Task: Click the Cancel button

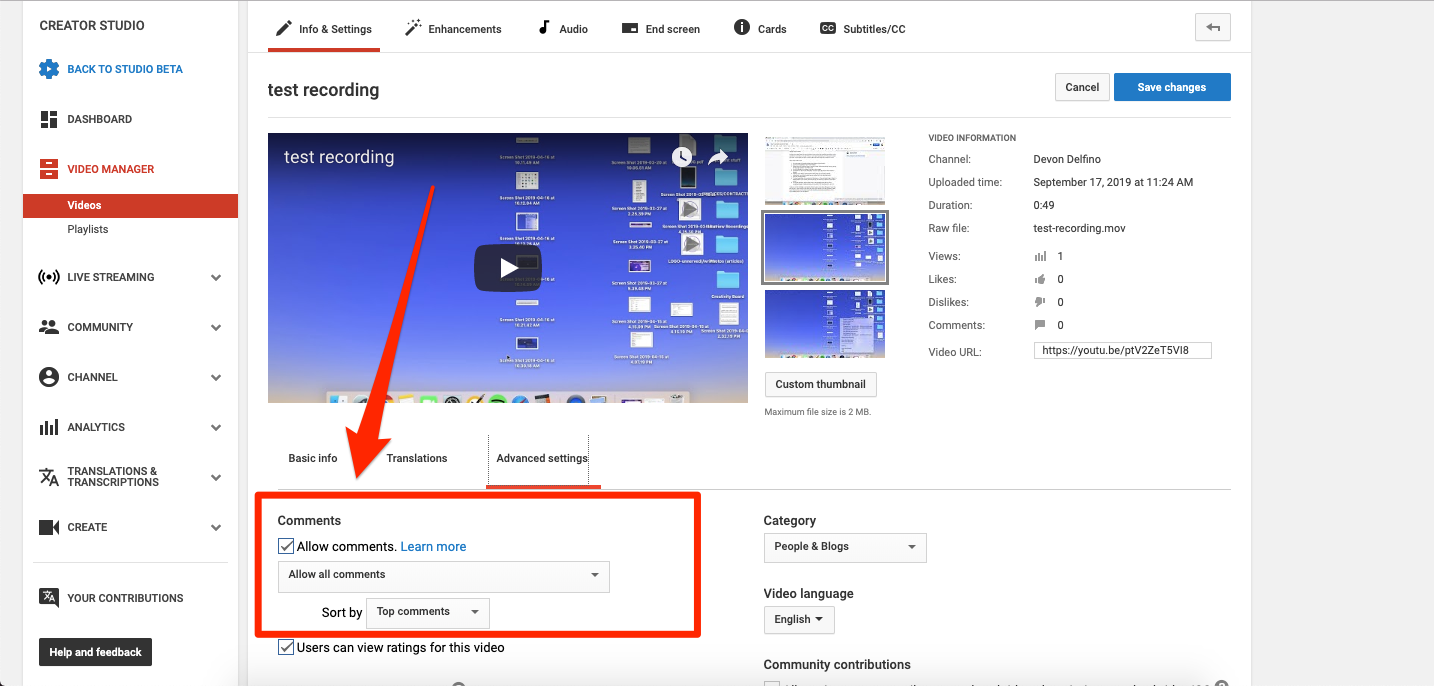Action: point(1082,87)
